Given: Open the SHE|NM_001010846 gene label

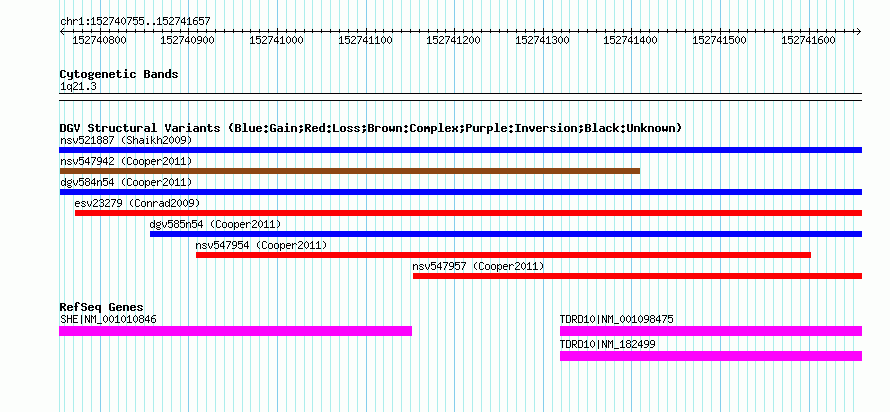Looking at the screenshot, I should (108, 319).
